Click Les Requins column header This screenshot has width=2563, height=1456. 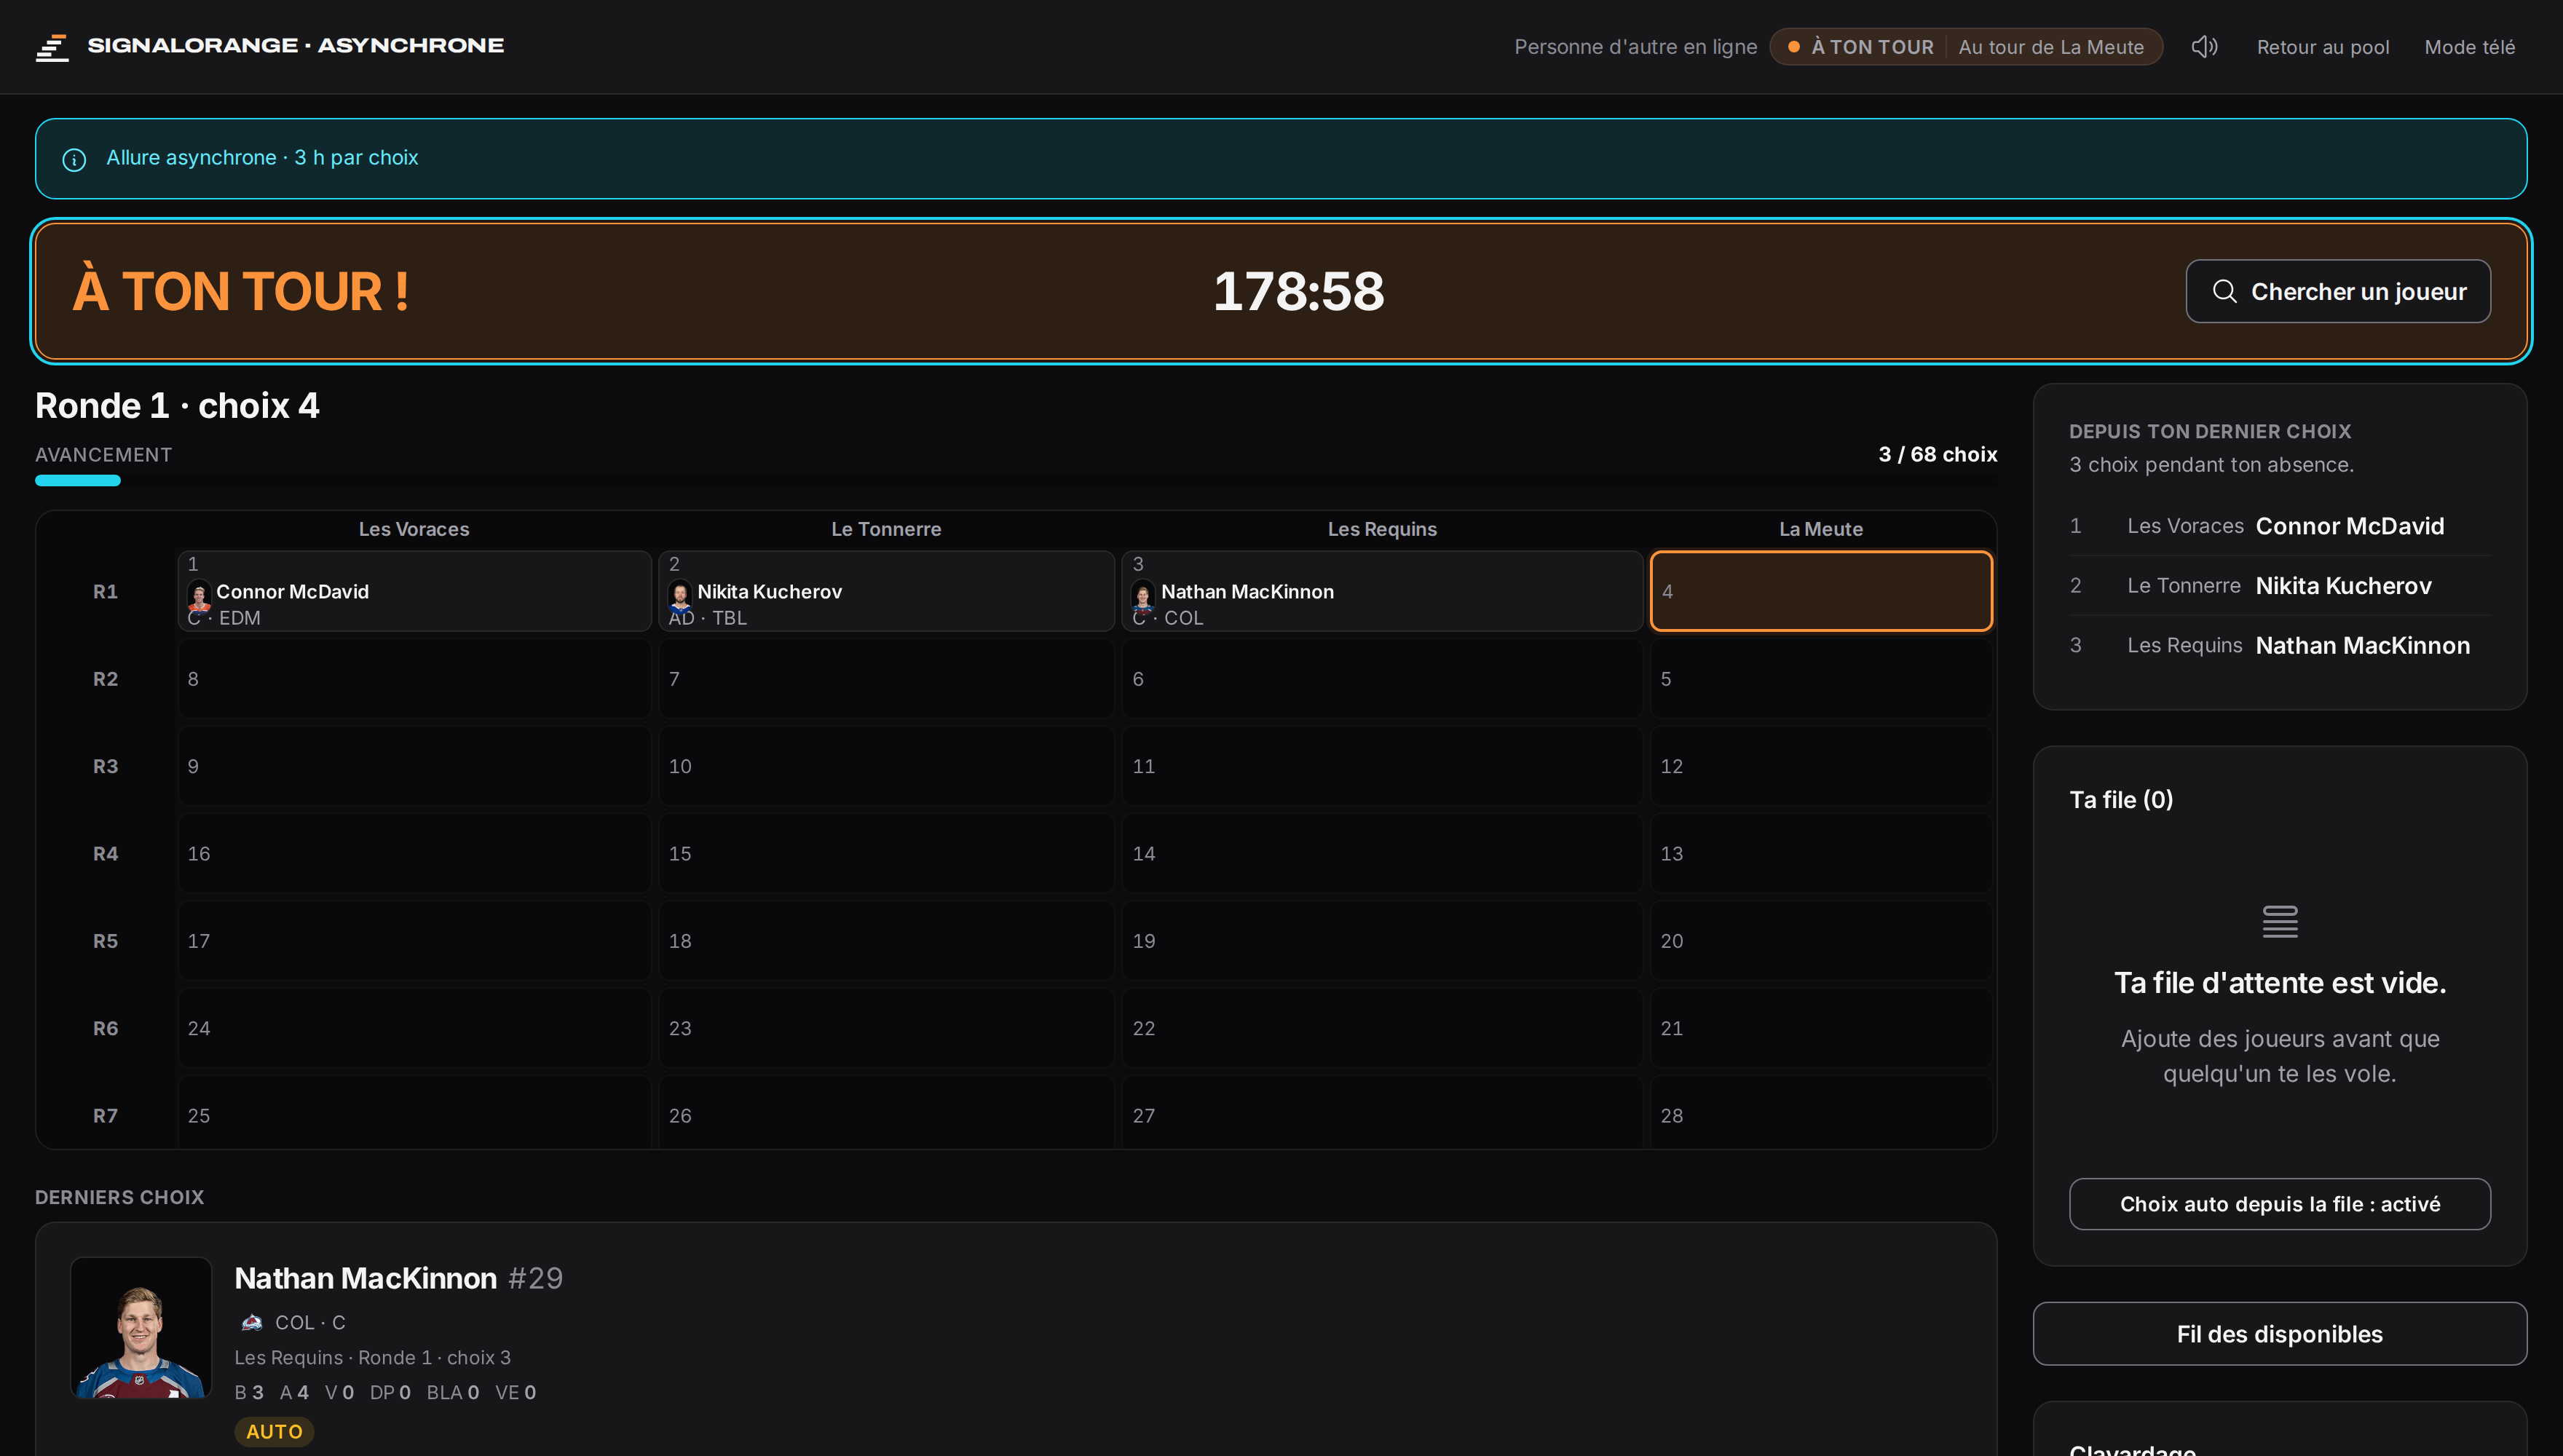1381,529
